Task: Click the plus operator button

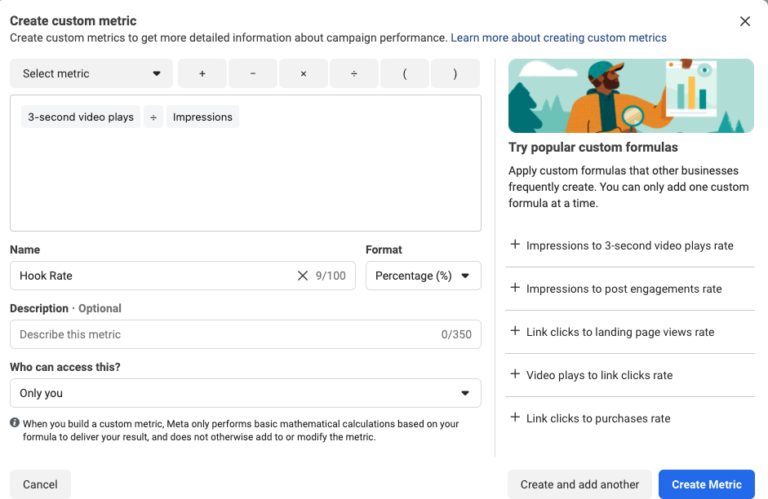Action: click(x=203, y=74)
